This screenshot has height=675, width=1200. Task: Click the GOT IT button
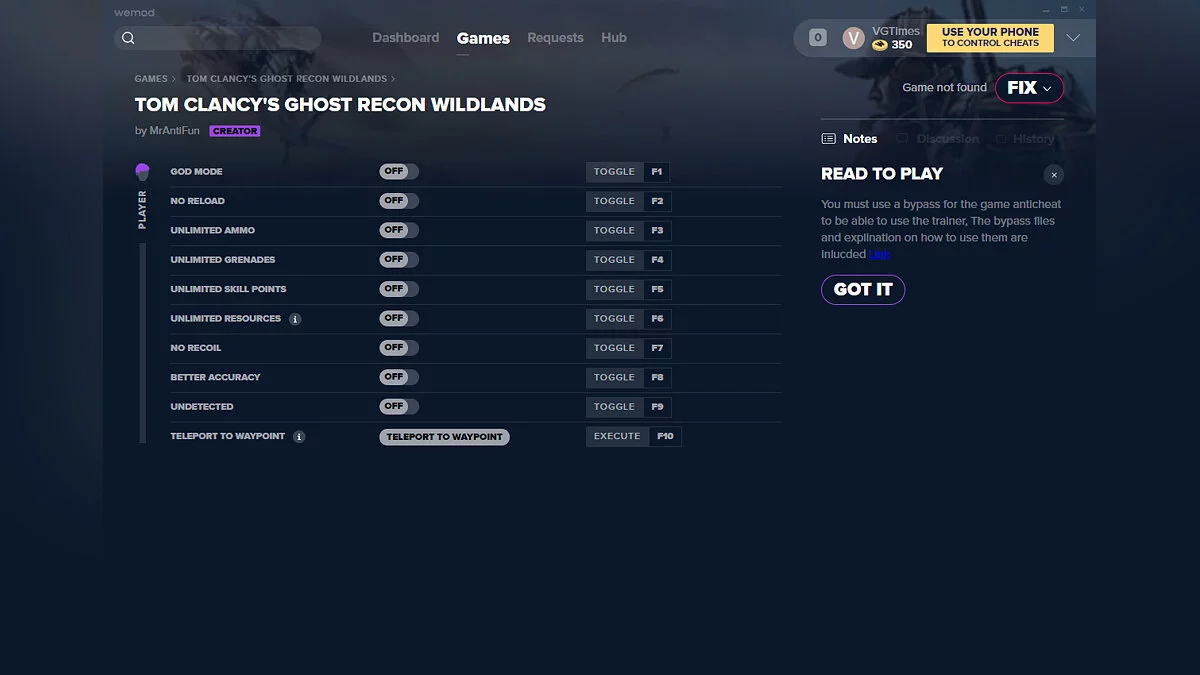point(862,289)
